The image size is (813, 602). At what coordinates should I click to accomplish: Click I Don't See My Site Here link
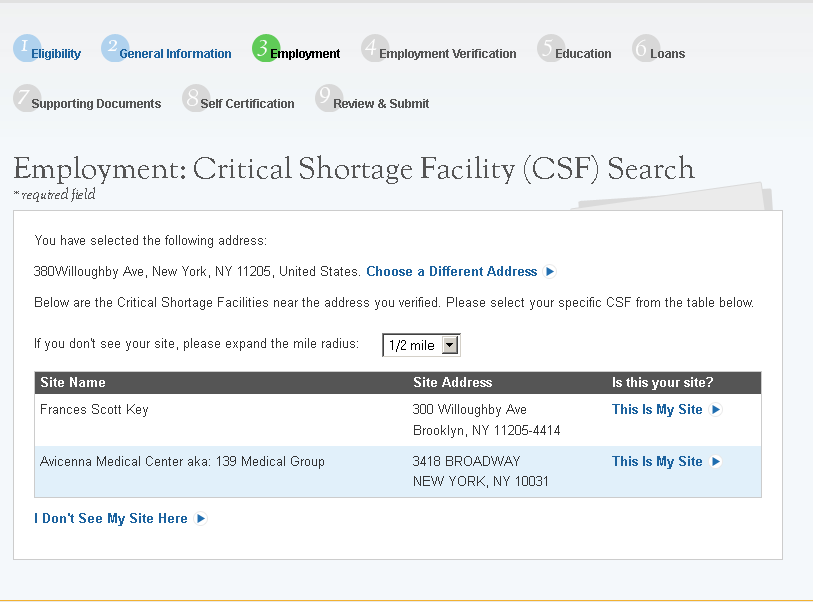111,519
